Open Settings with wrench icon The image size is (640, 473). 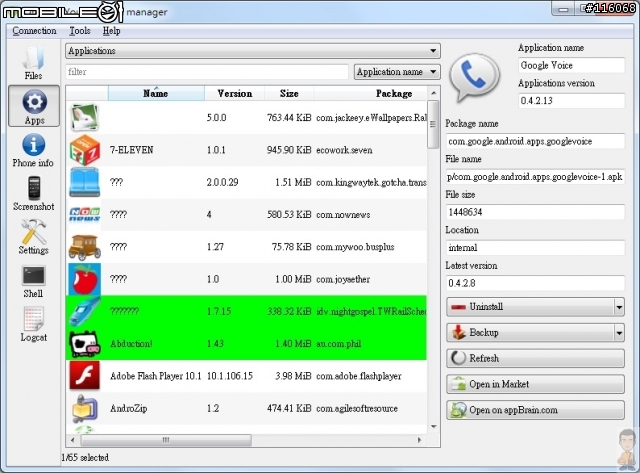[33, 237]
